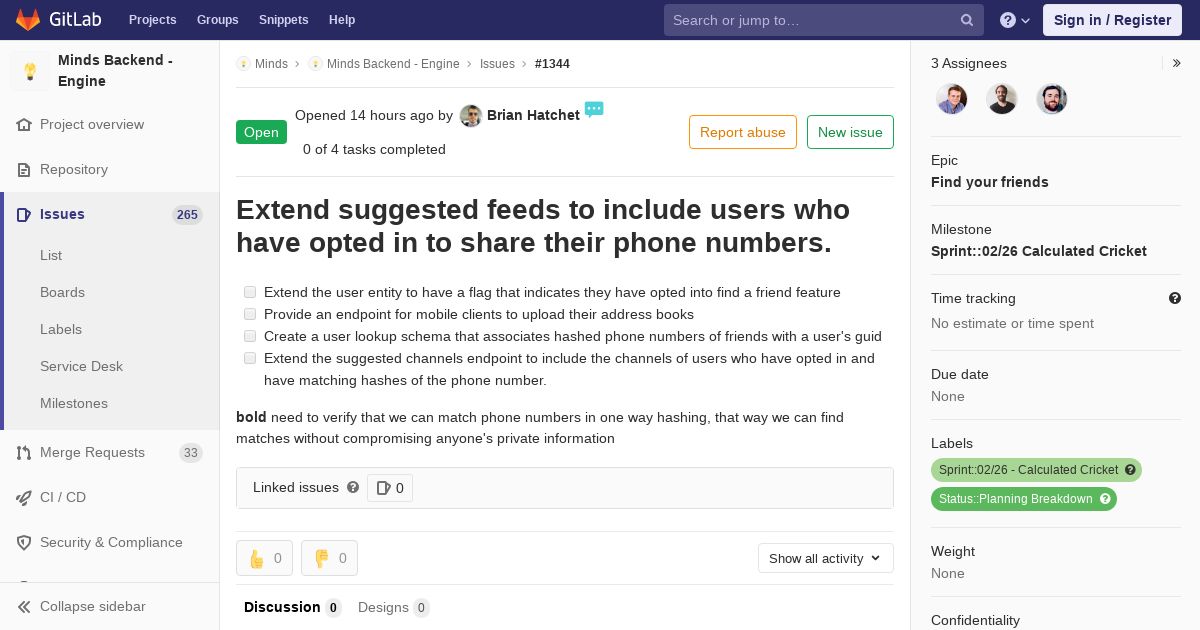Click the search magnifier icon
The height and width of the screenshot is (630, 1200).
click(967, 20)
